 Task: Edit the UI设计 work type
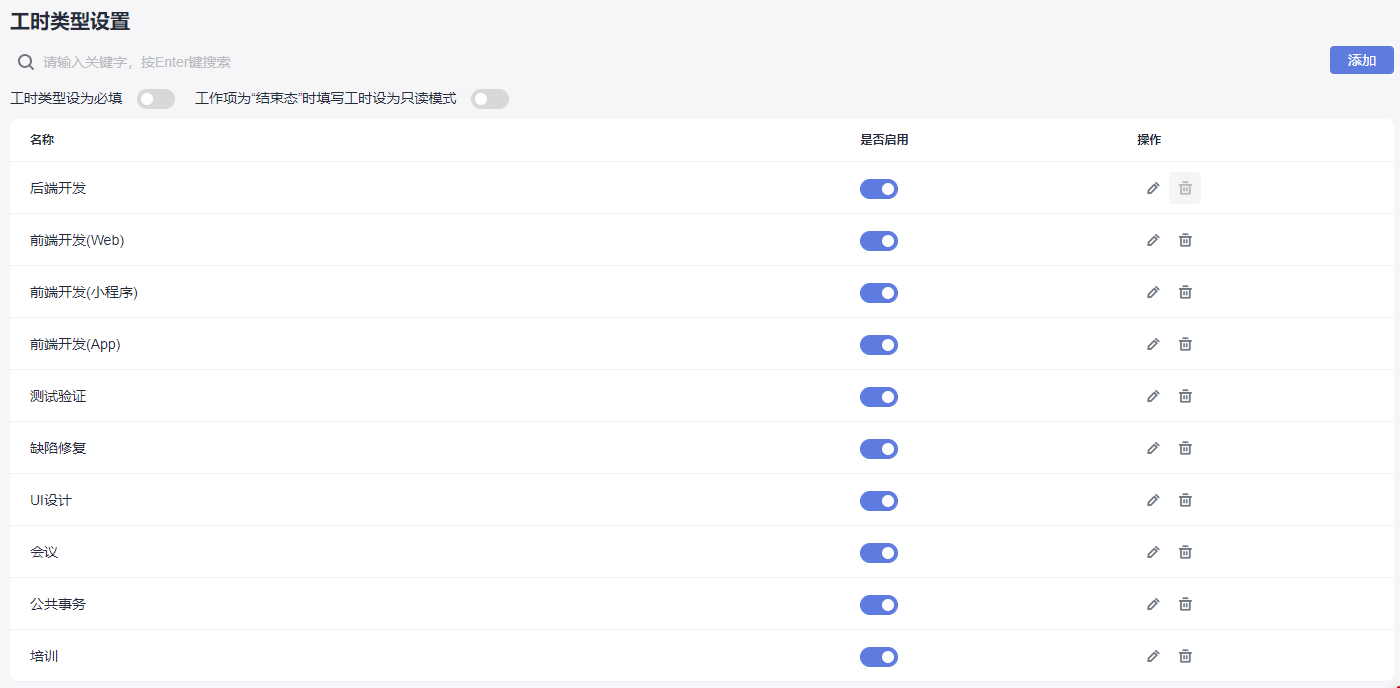(x=1153, y=500)
